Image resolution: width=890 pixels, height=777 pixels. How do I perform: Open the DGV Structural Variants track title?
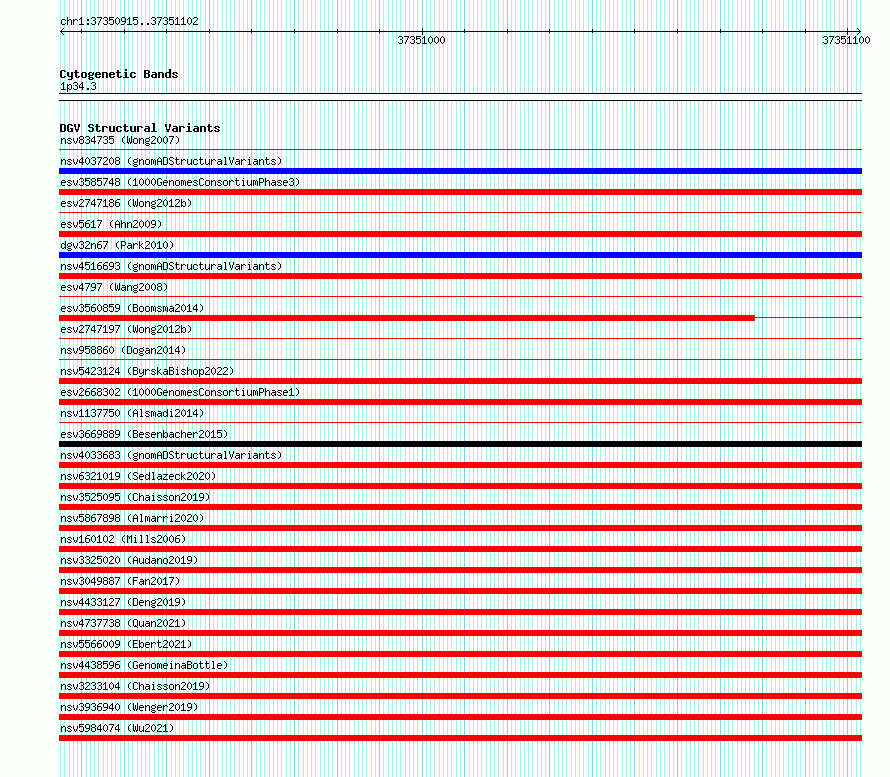[x=140, y=128]
